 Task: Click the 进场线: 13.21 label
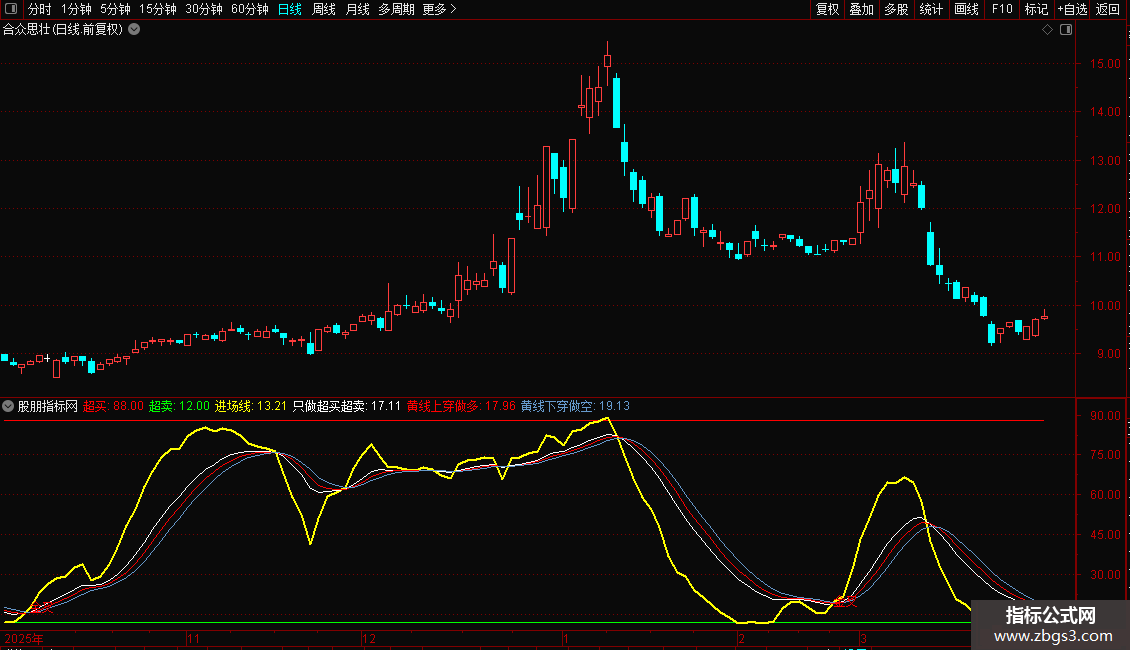coord(251,406)
